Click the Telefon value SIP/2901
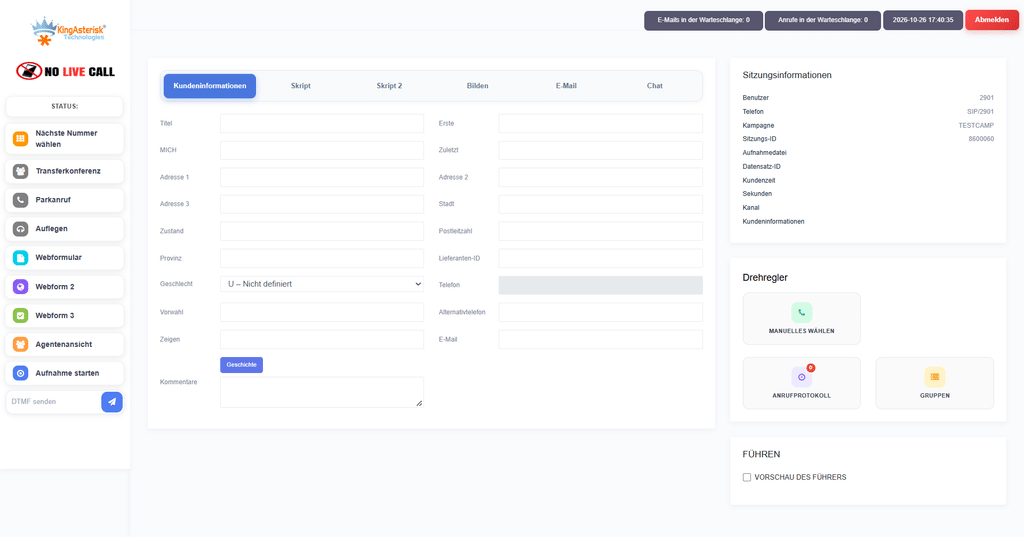1024x537 pixels. click(980, 112)
